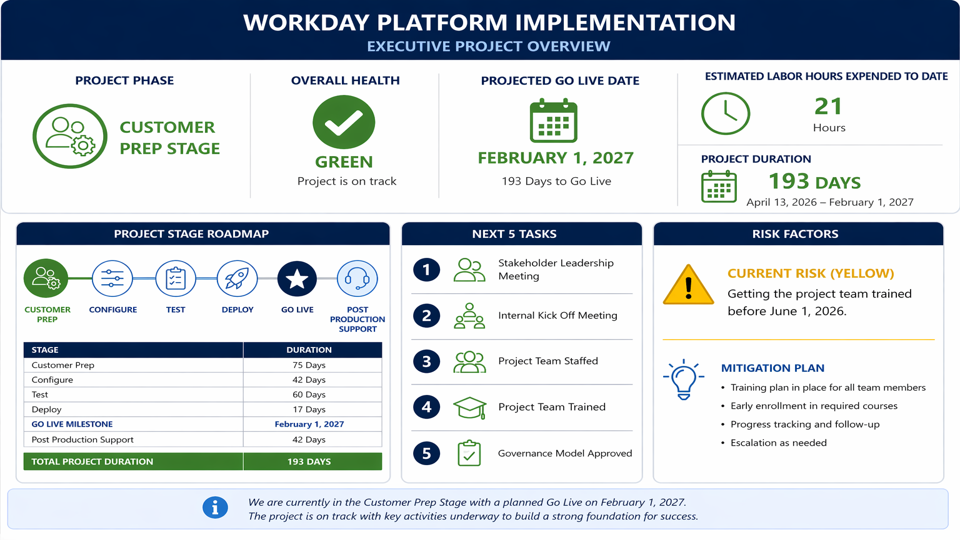Screen dimensions: 960x540
Task: Select the Go Live star stage icon
Action: tap(297, 279)
